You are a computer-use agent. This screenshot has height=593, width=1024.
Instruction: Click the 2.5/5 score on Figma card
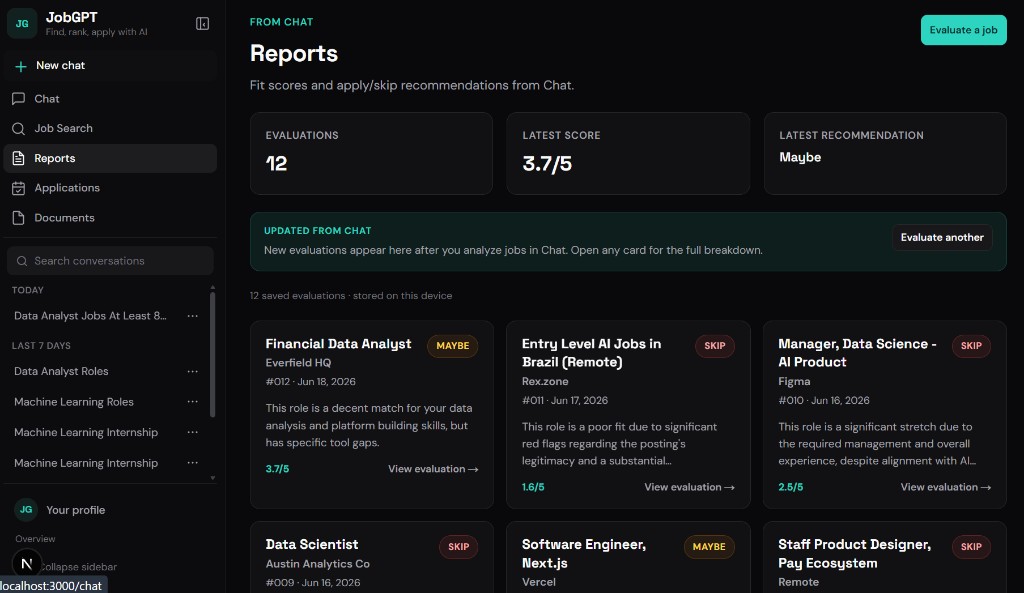tap(790, 487)
